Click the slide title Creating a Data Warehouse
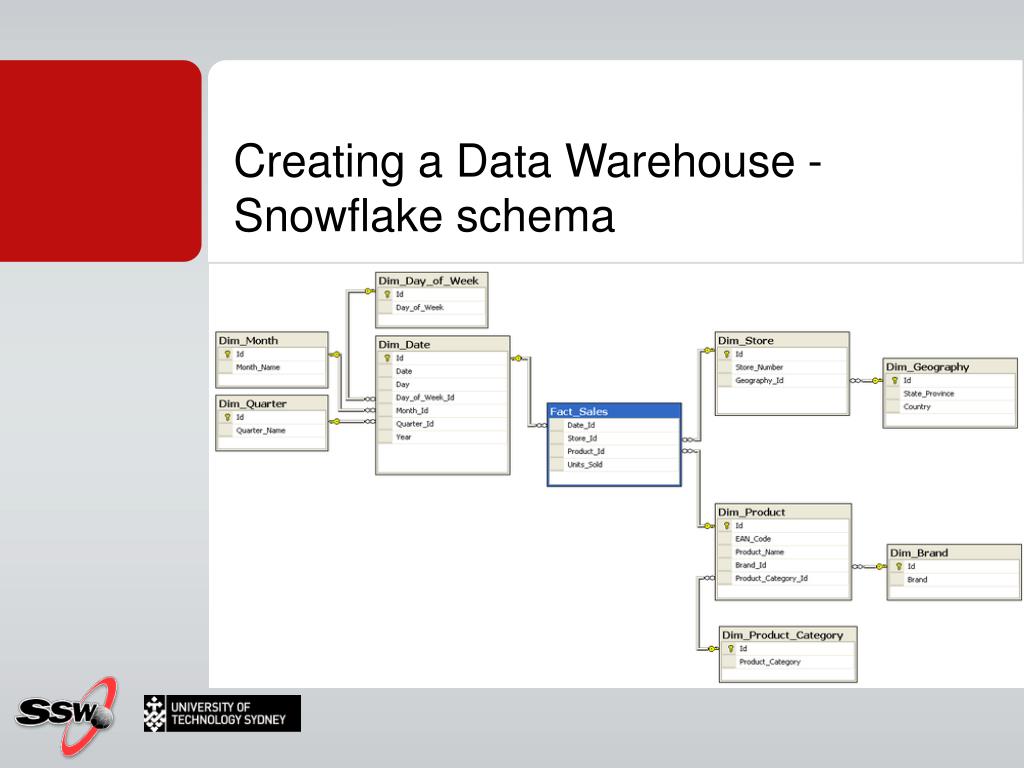 tap(527, 188)
